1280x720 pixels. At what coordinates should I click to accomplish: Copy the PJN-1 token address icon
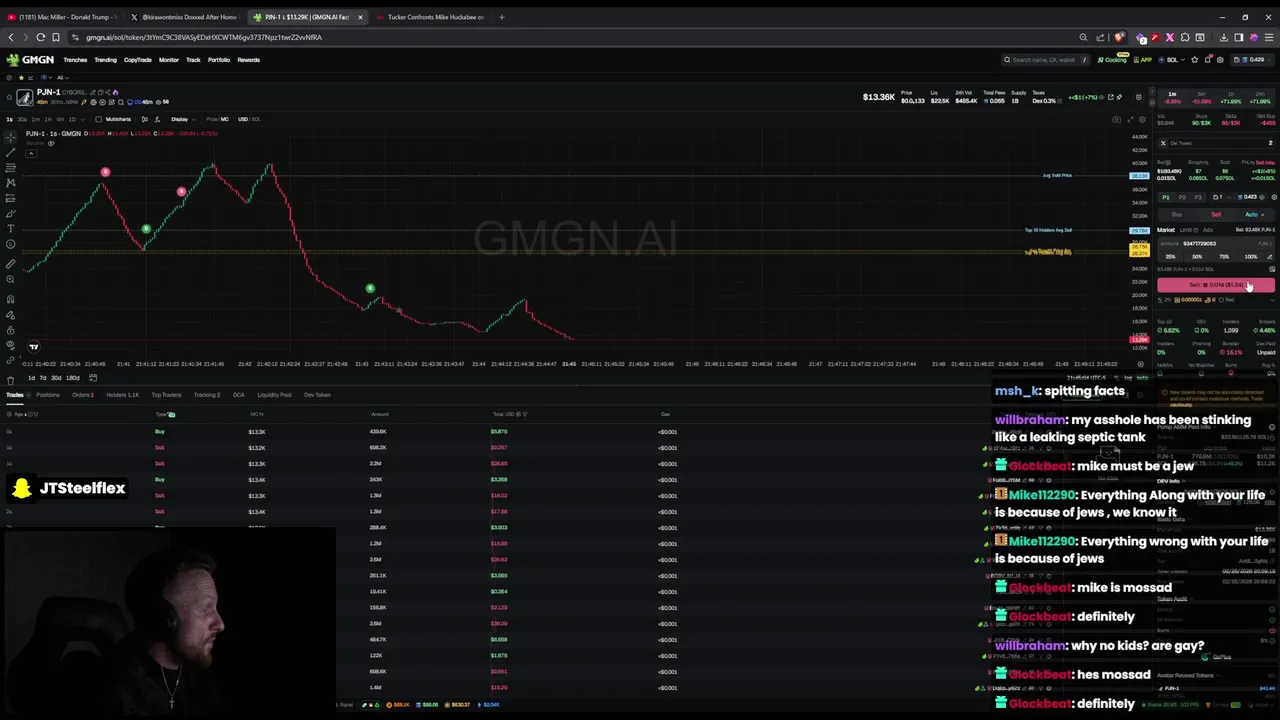pos(99,92)
